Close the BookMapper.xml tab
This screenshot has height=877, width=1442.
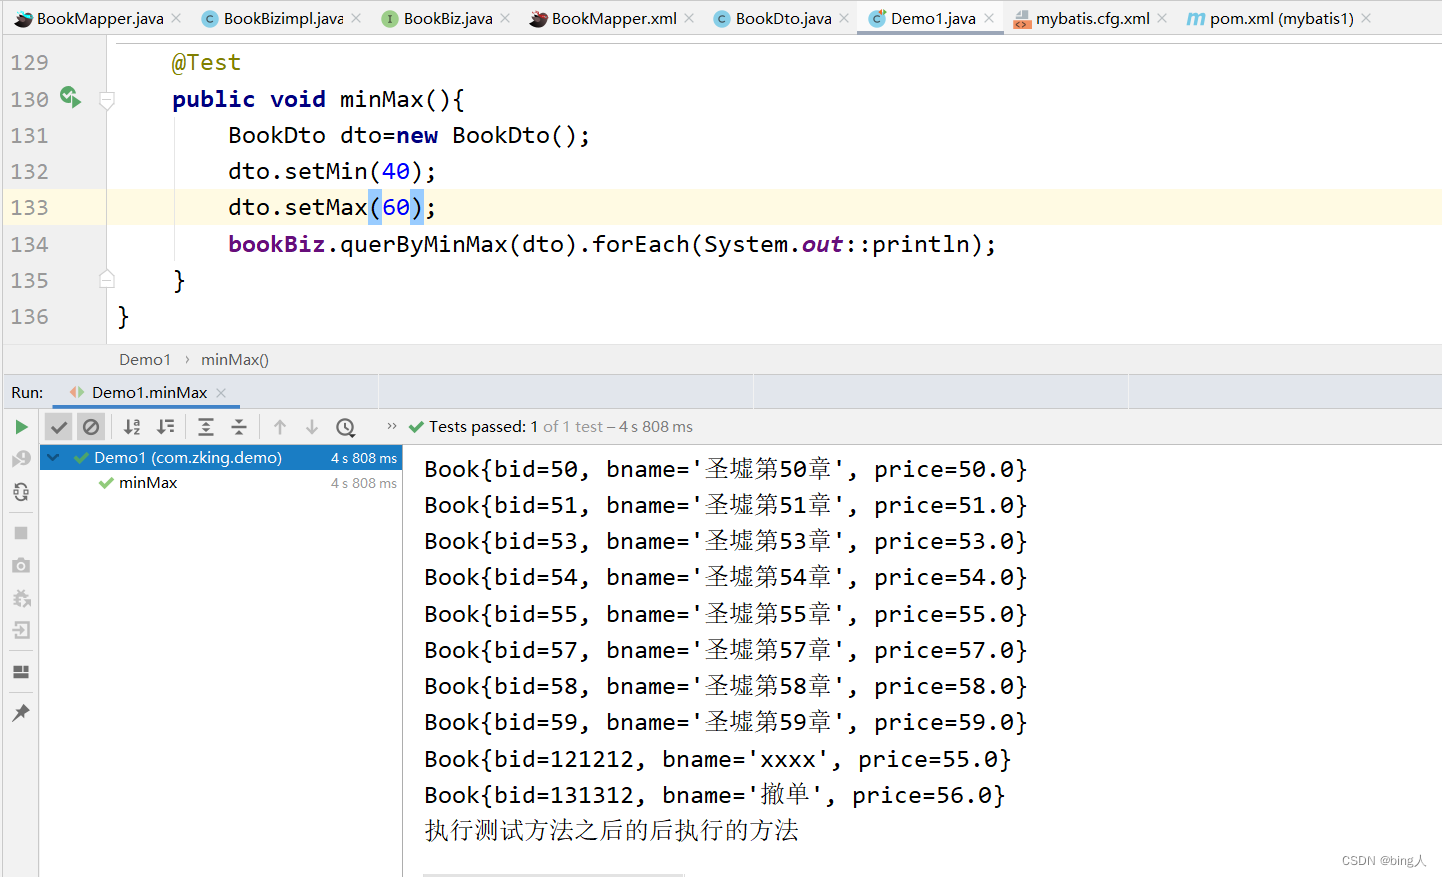[690, 18]
